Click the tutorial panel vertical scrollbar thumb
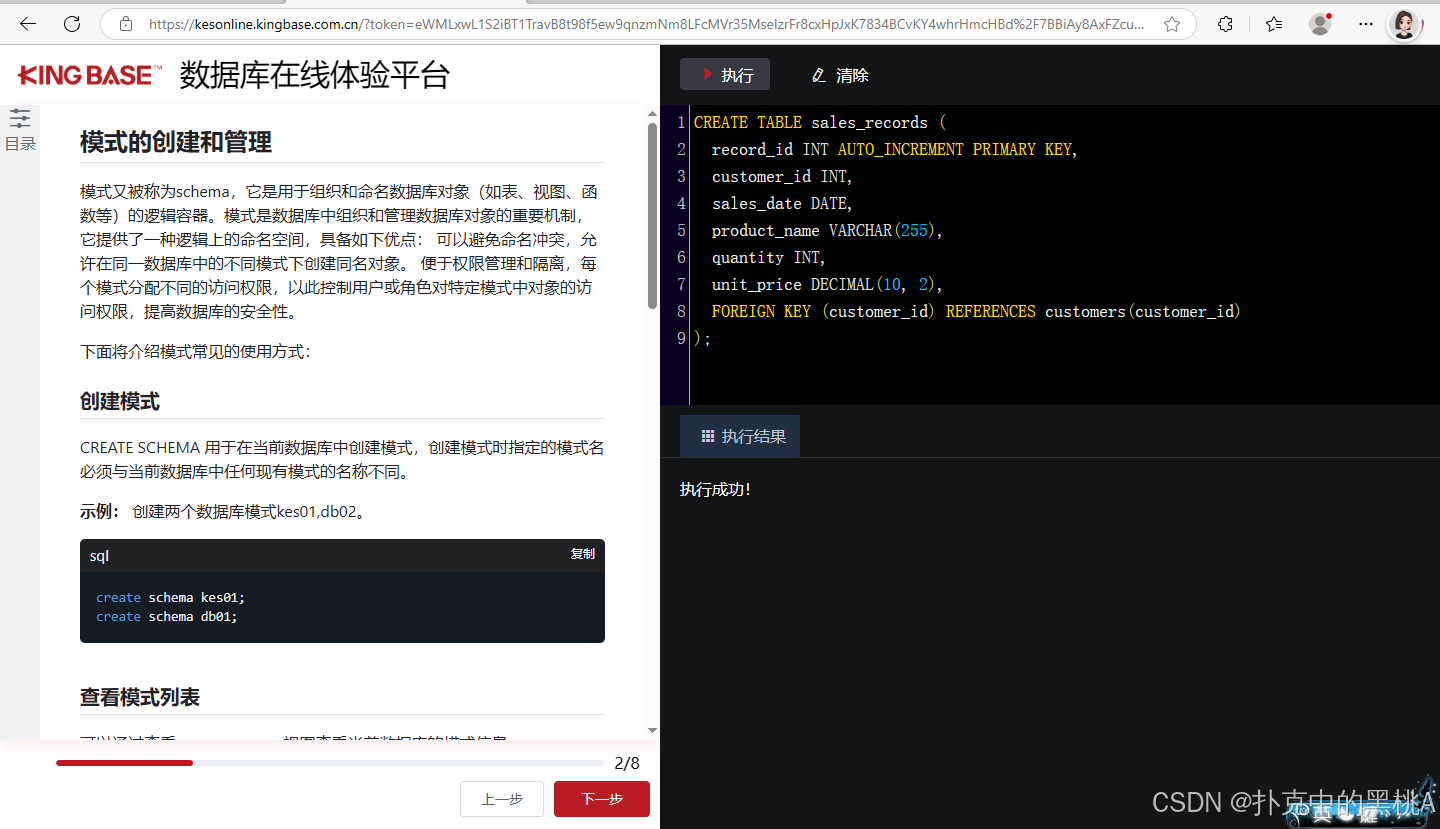Viewport: 1440px width, 829px height. pos(652,215)
